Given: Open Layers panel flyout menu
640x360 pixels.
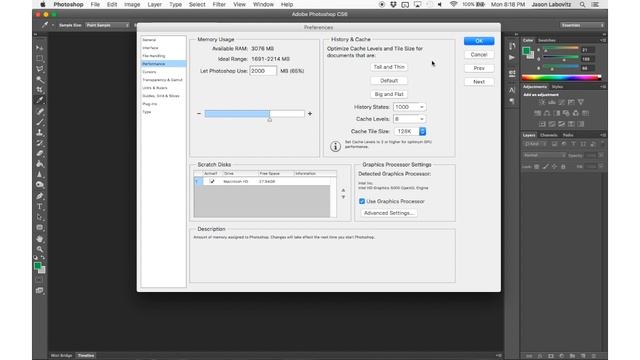Looking at the screenshot, I should 602,135.
